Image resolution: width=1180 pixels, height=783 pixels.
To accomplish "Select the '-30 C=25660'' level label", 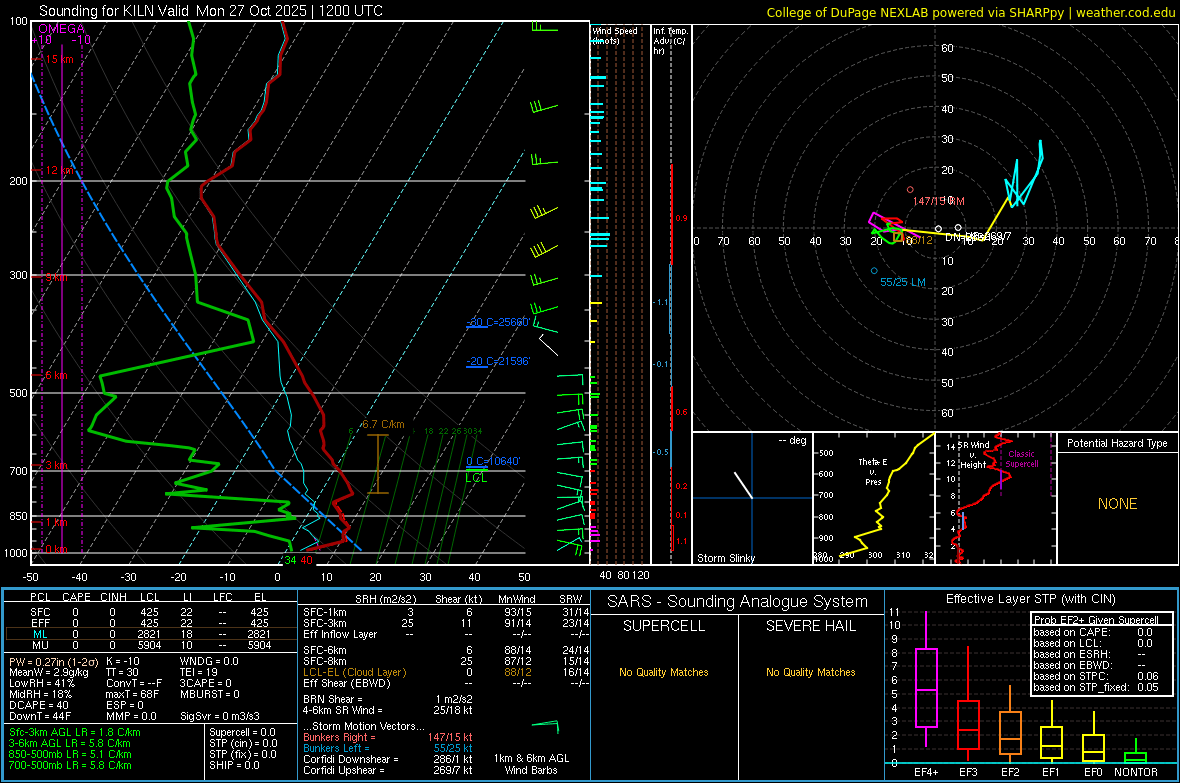I will [497, 322].
